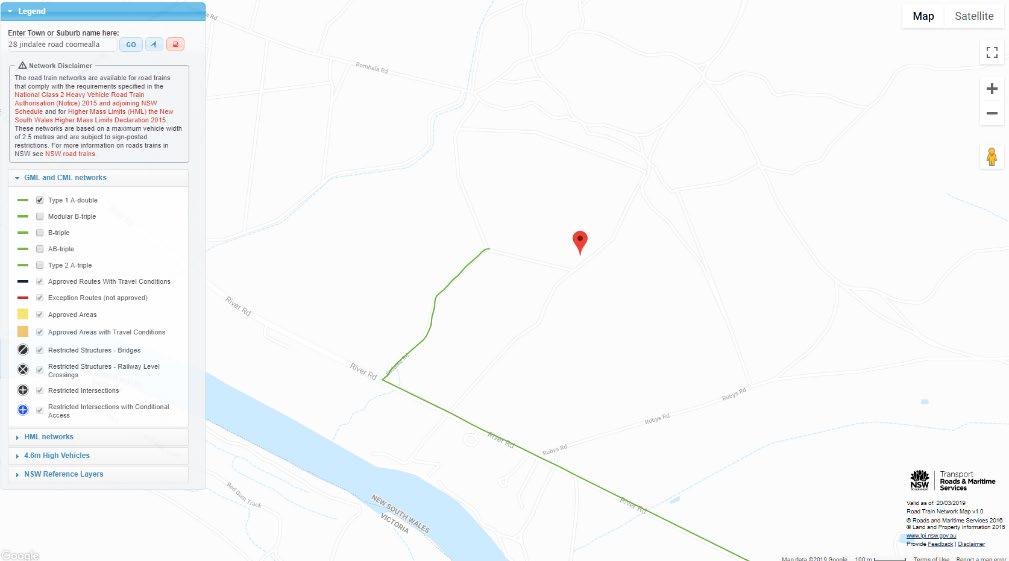This screenshot has height=561, width=1009.
Task: Toggle fullscreen map view
Action: (x=992, y=52)
